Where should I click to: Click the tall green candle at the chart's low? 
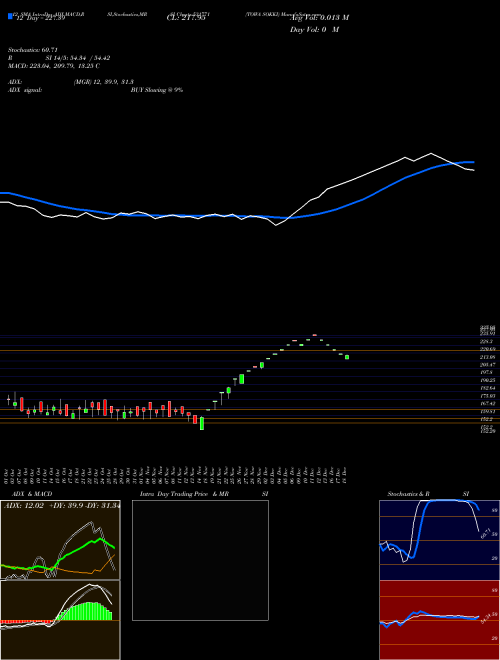tap(202, 423)
